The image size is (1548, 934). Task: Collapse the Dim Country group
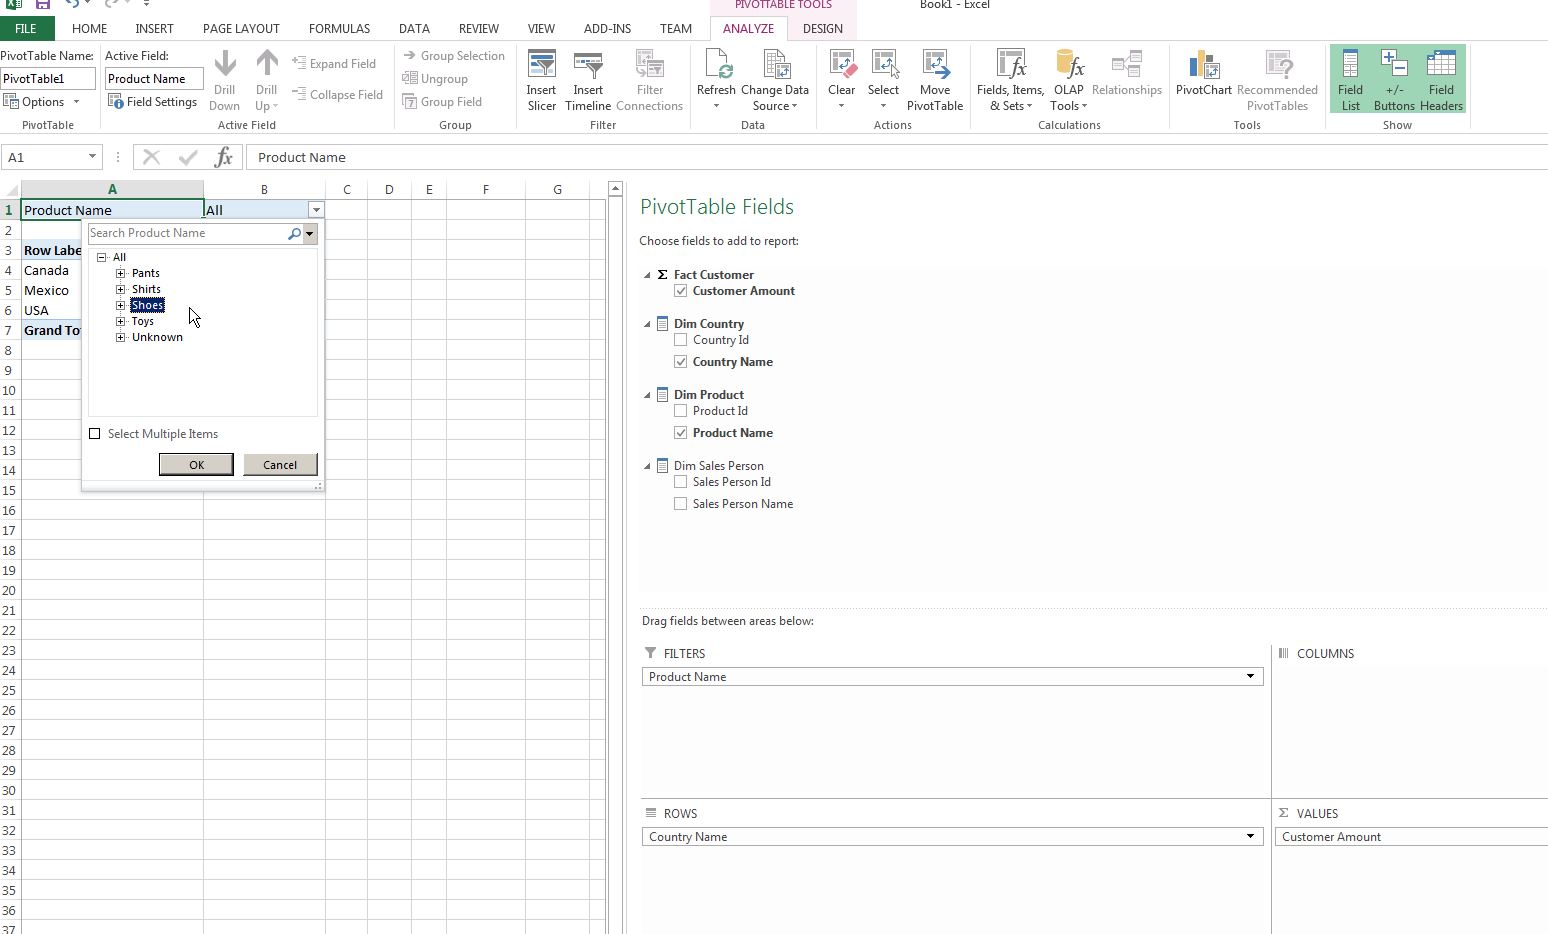pos(645,323)
